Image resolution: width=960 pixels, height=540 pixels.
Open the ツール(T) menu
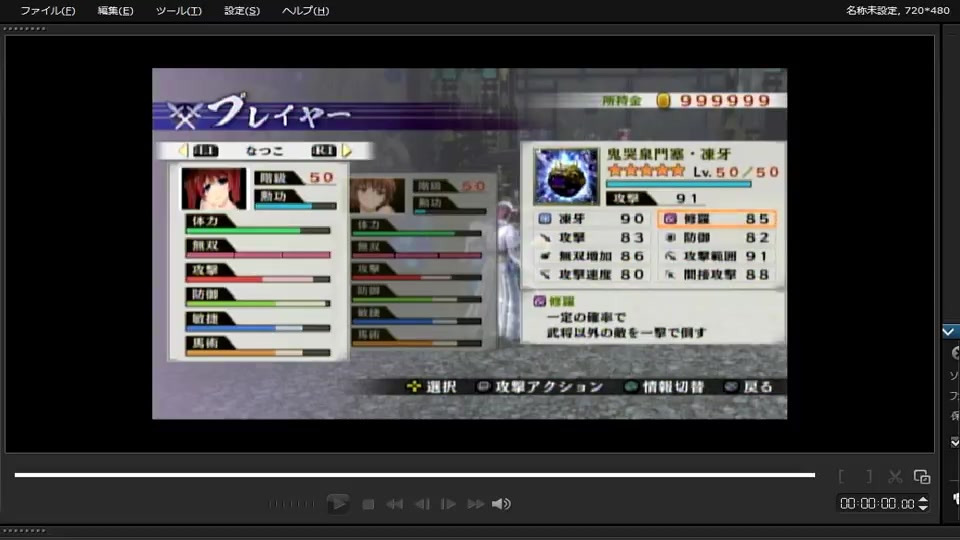coord(178,10)
